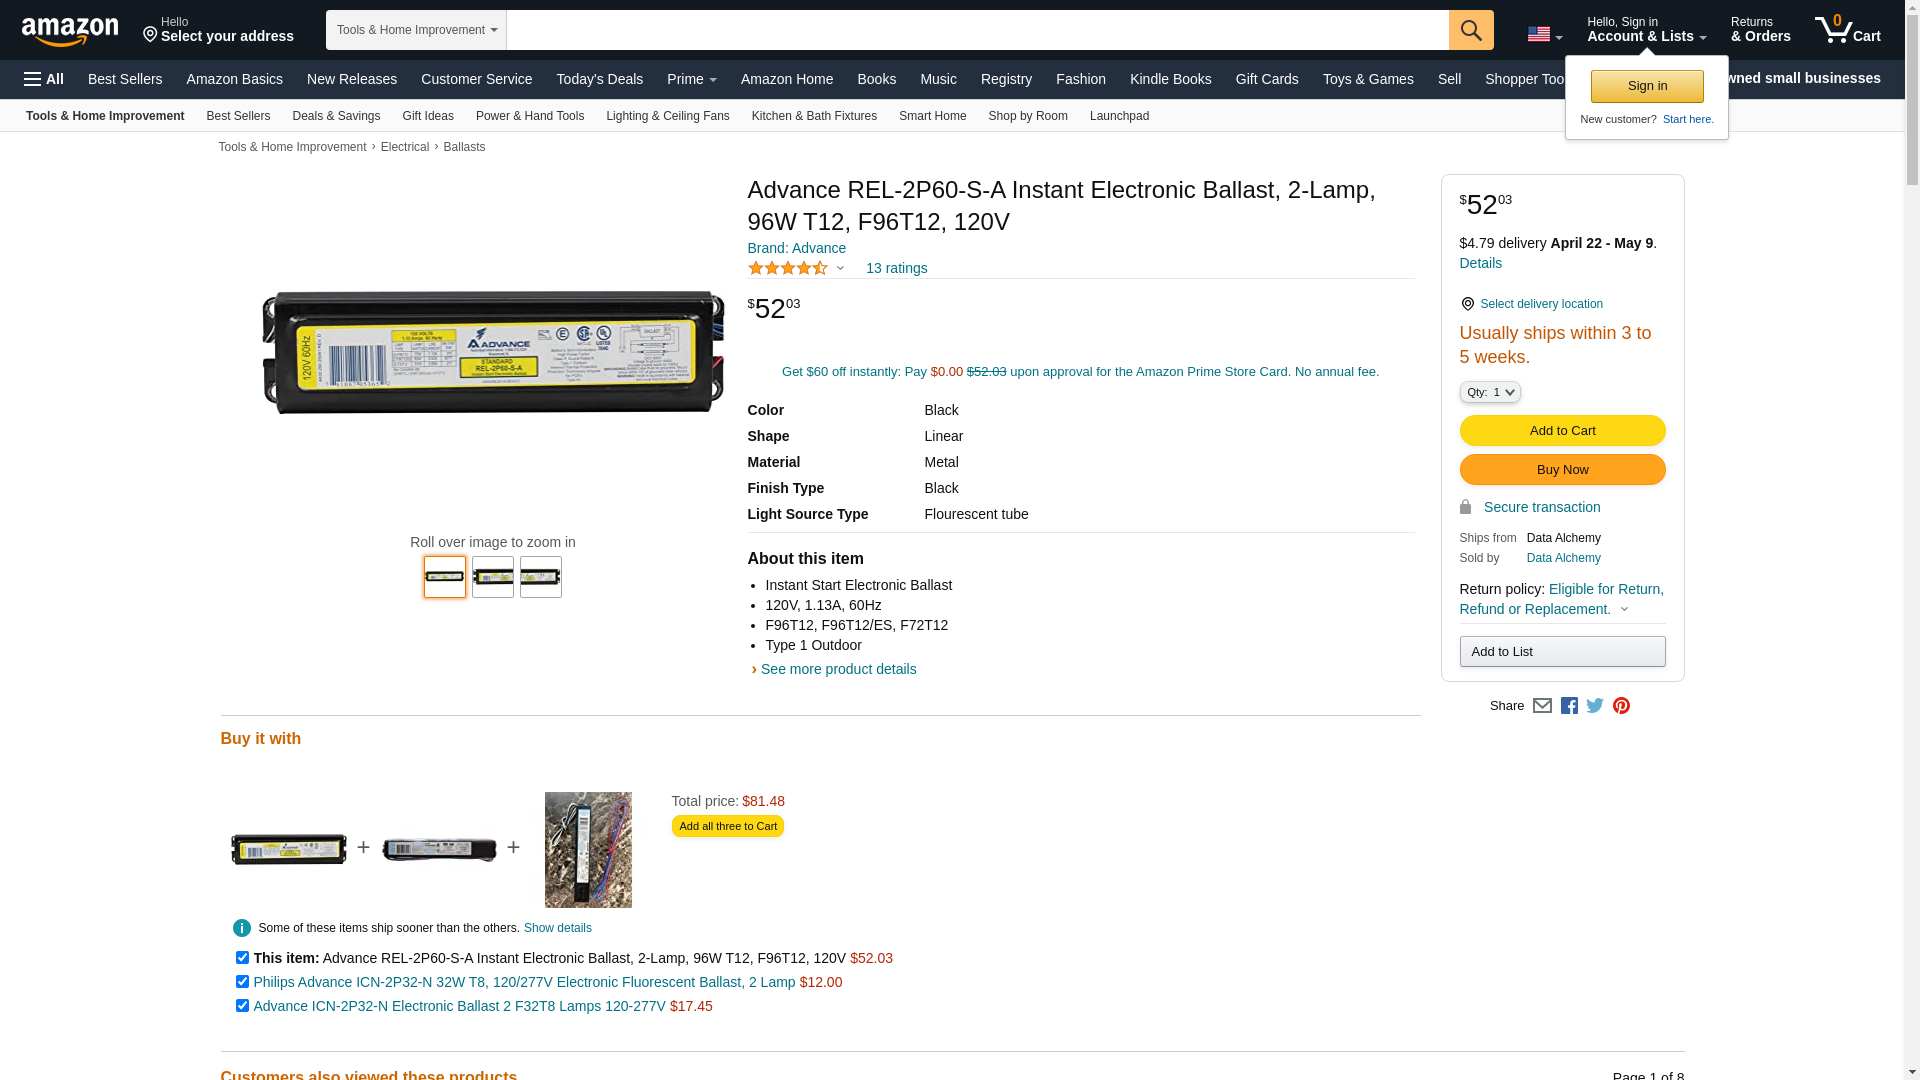
Task: Click the orange search magnifier button
Action: [x=1470, y=30]
